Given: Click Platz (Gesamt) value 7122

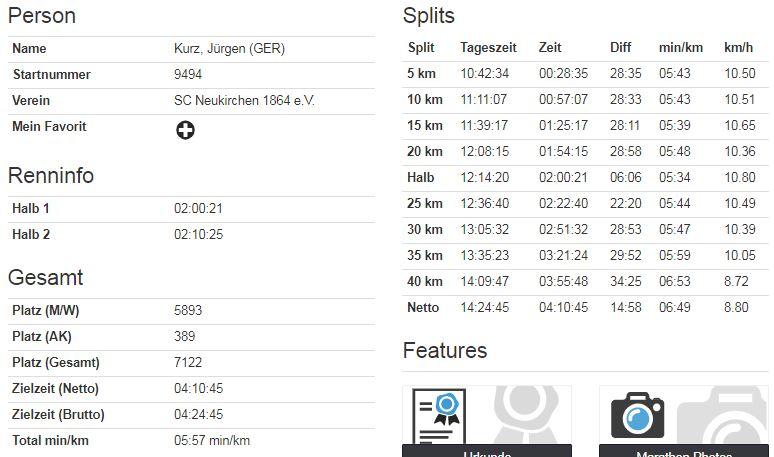Looking at the screenshot, I should [x=188, y=362].
